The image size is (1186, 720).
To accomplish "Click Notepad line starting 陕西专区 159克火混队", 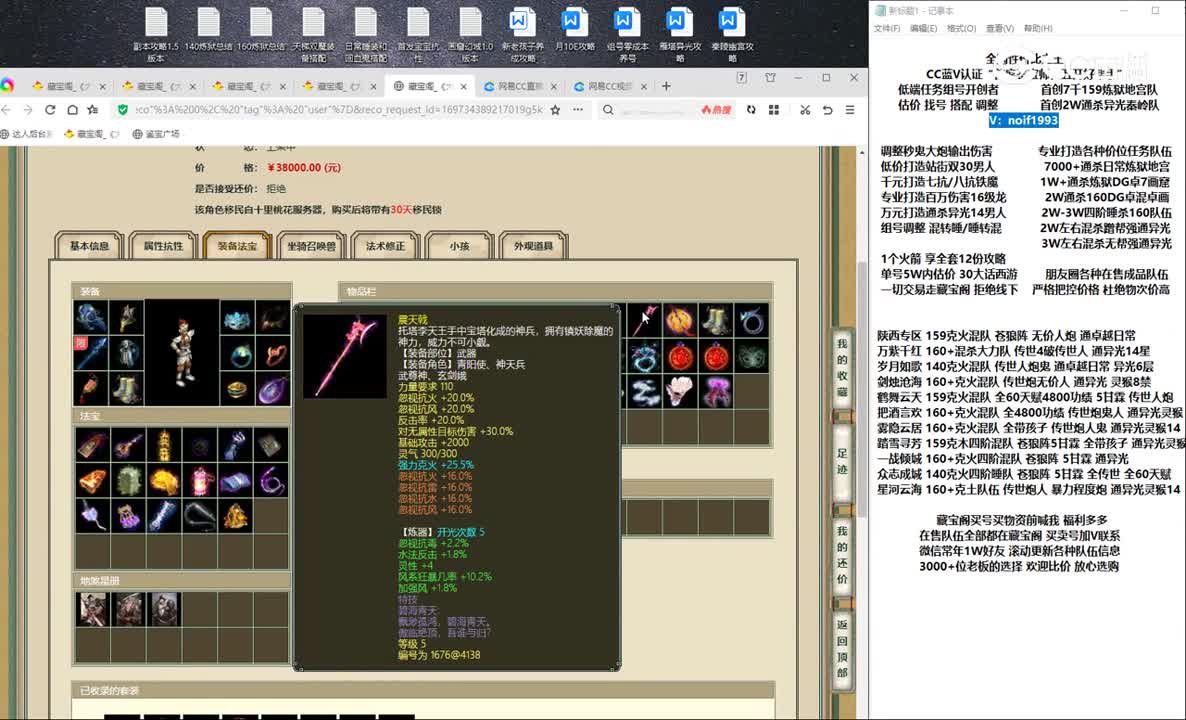I will pyautogui.click(x=1006, y=335).
